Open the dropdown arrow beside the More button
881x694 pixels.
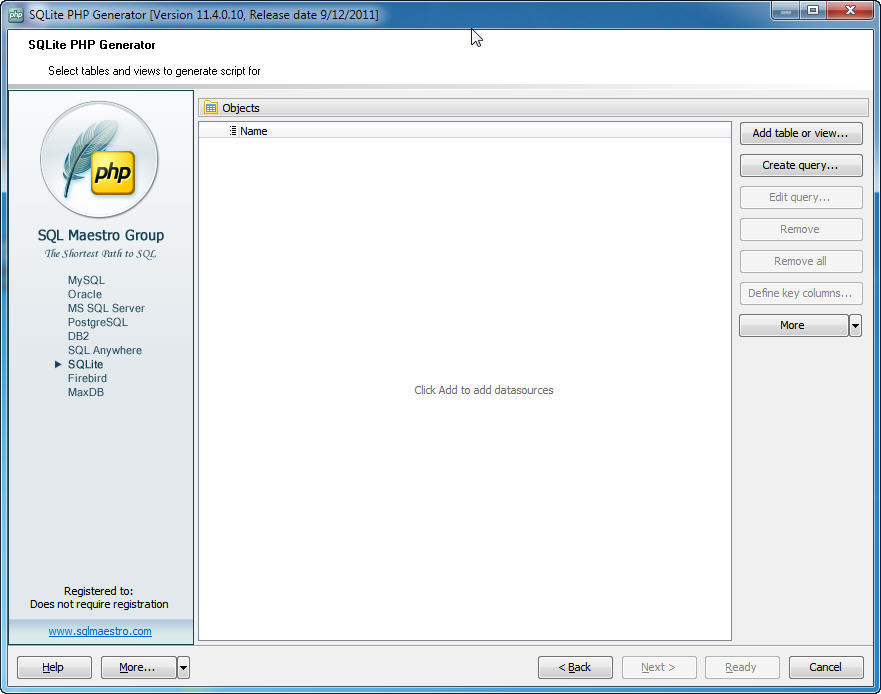point(855,325)
